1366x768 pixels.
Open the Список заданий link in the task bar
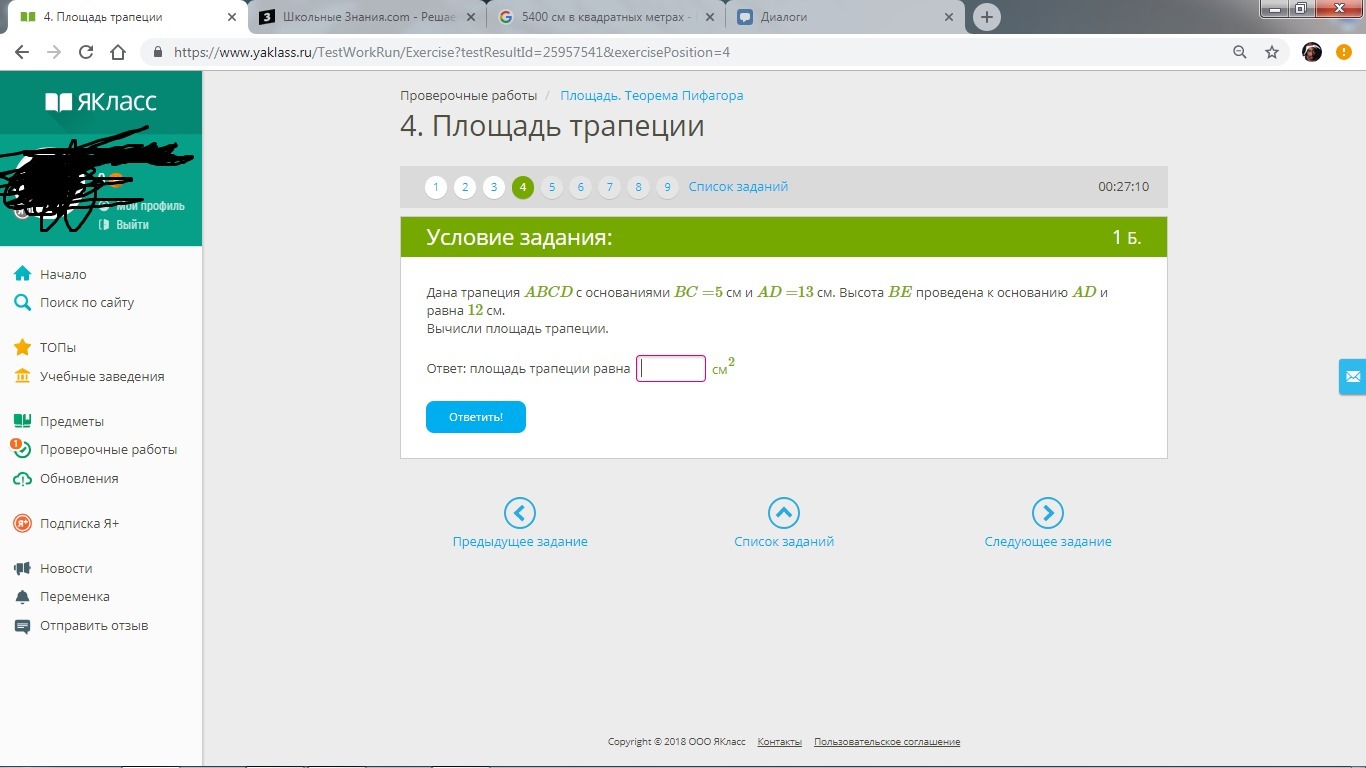click(738, 187)
